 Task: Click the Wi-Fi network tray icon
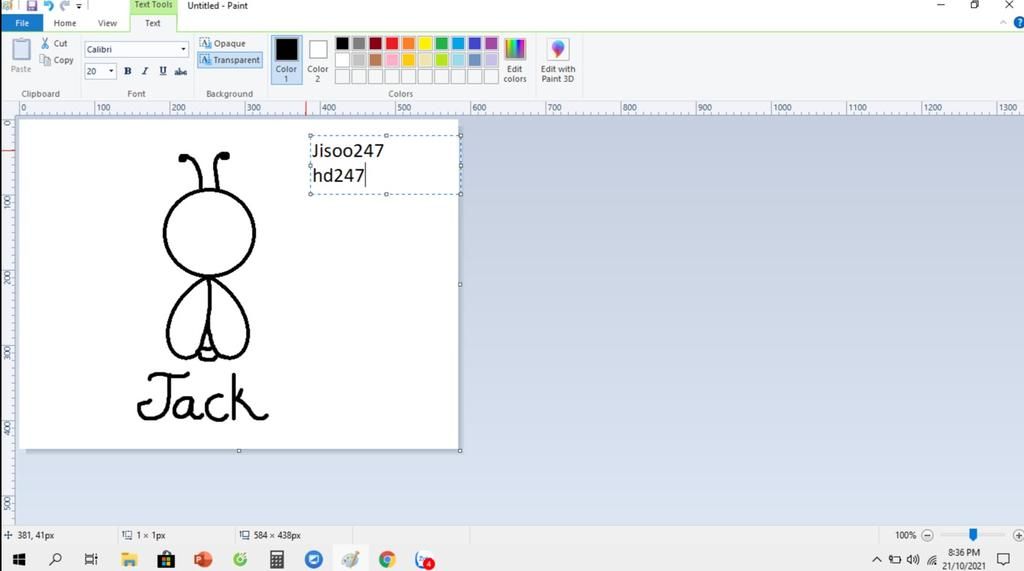[931, 559]
